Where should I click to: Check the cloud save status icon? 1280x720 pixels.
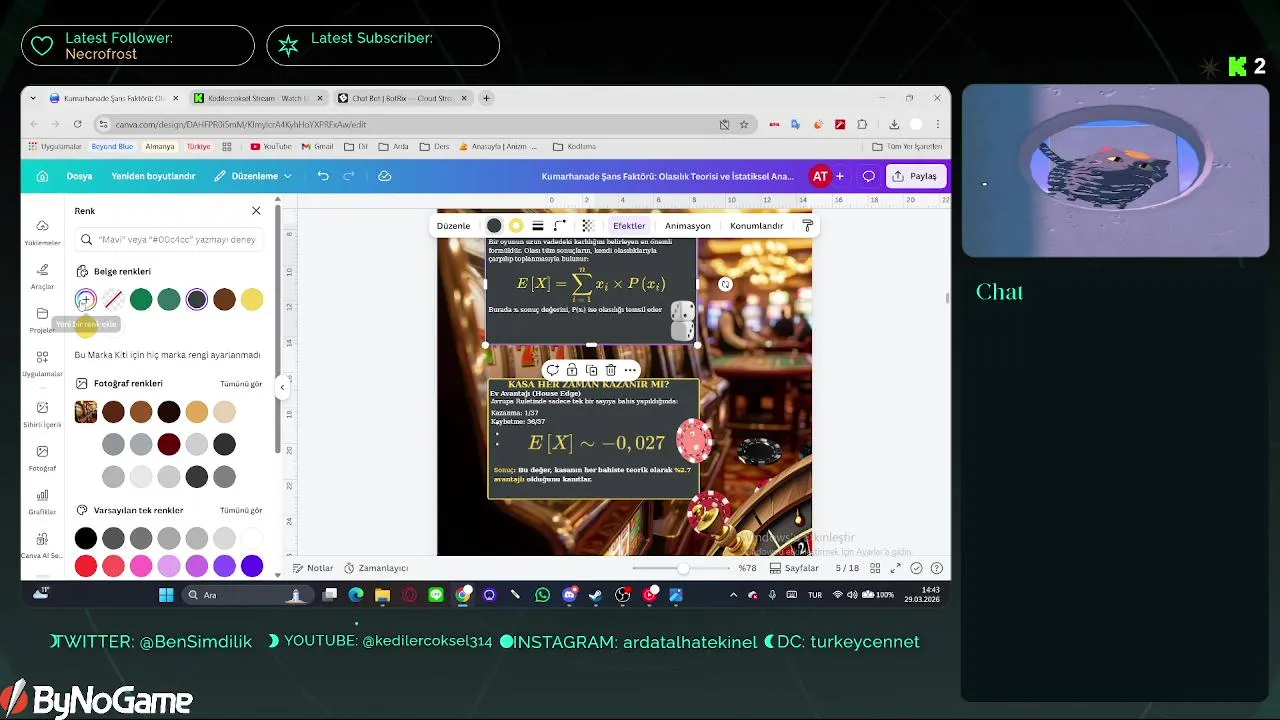(x=384, y=176)
